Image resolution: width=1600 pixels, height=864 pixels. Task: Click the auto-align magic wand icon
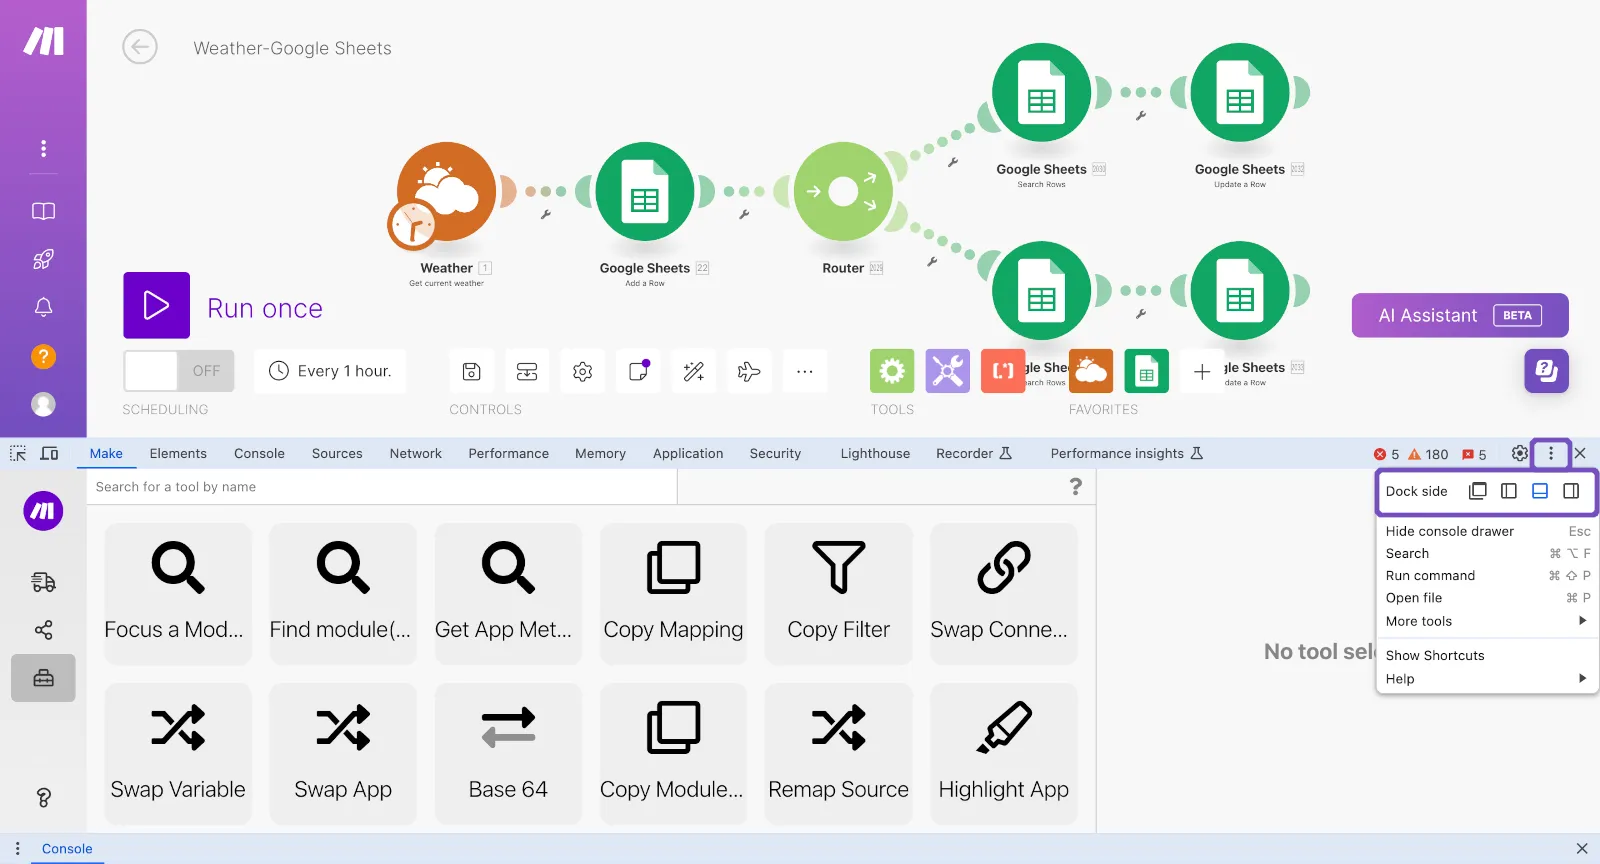694,372
